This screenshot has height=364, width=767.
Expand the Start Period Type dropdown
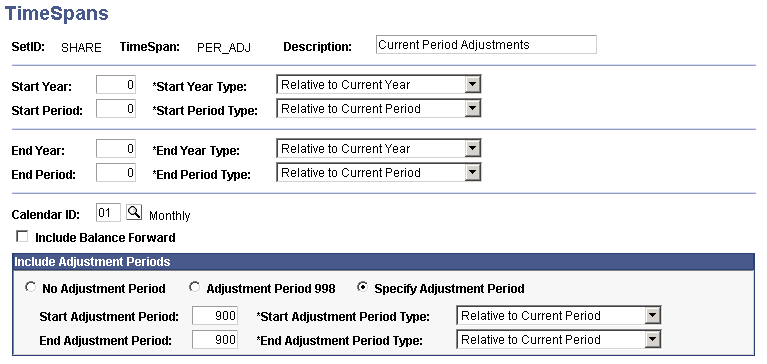[379, 109]
